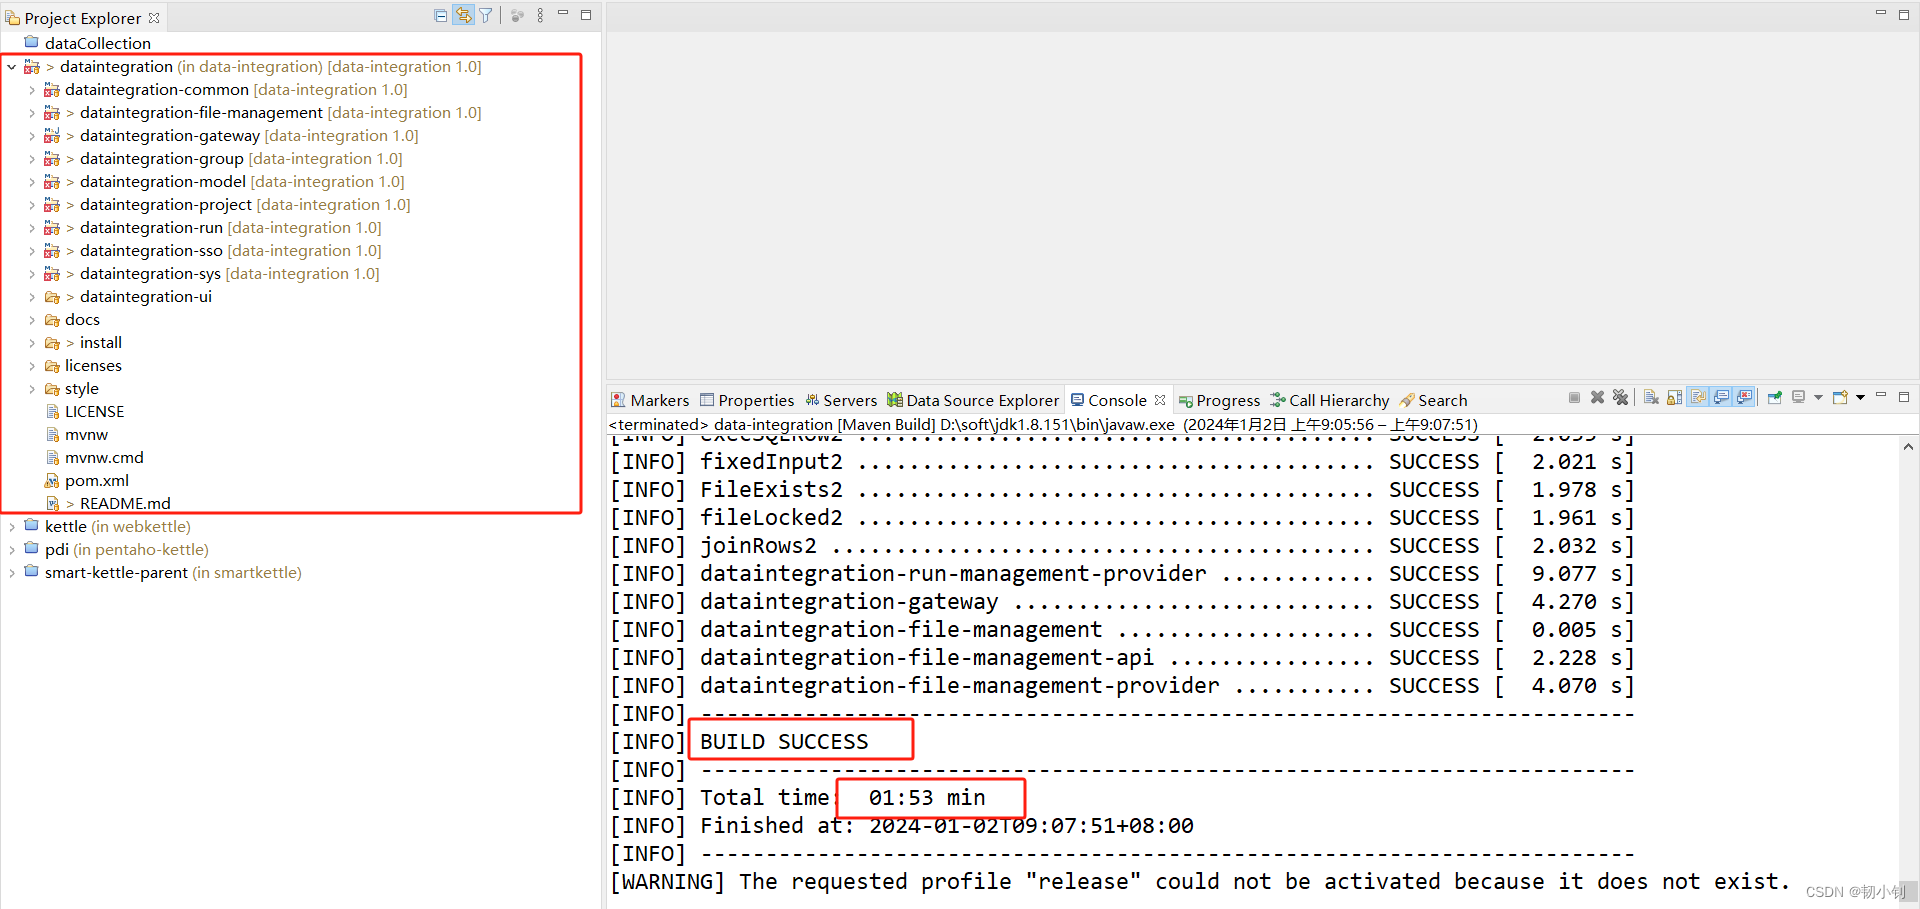The width and height of the screenshot is (1920, 909).
Task: Select the install folder
Action: 101,343
